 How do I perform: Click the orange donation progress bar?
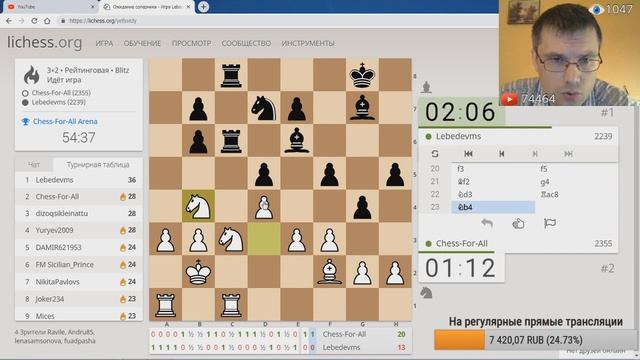[x=459, y=340]
